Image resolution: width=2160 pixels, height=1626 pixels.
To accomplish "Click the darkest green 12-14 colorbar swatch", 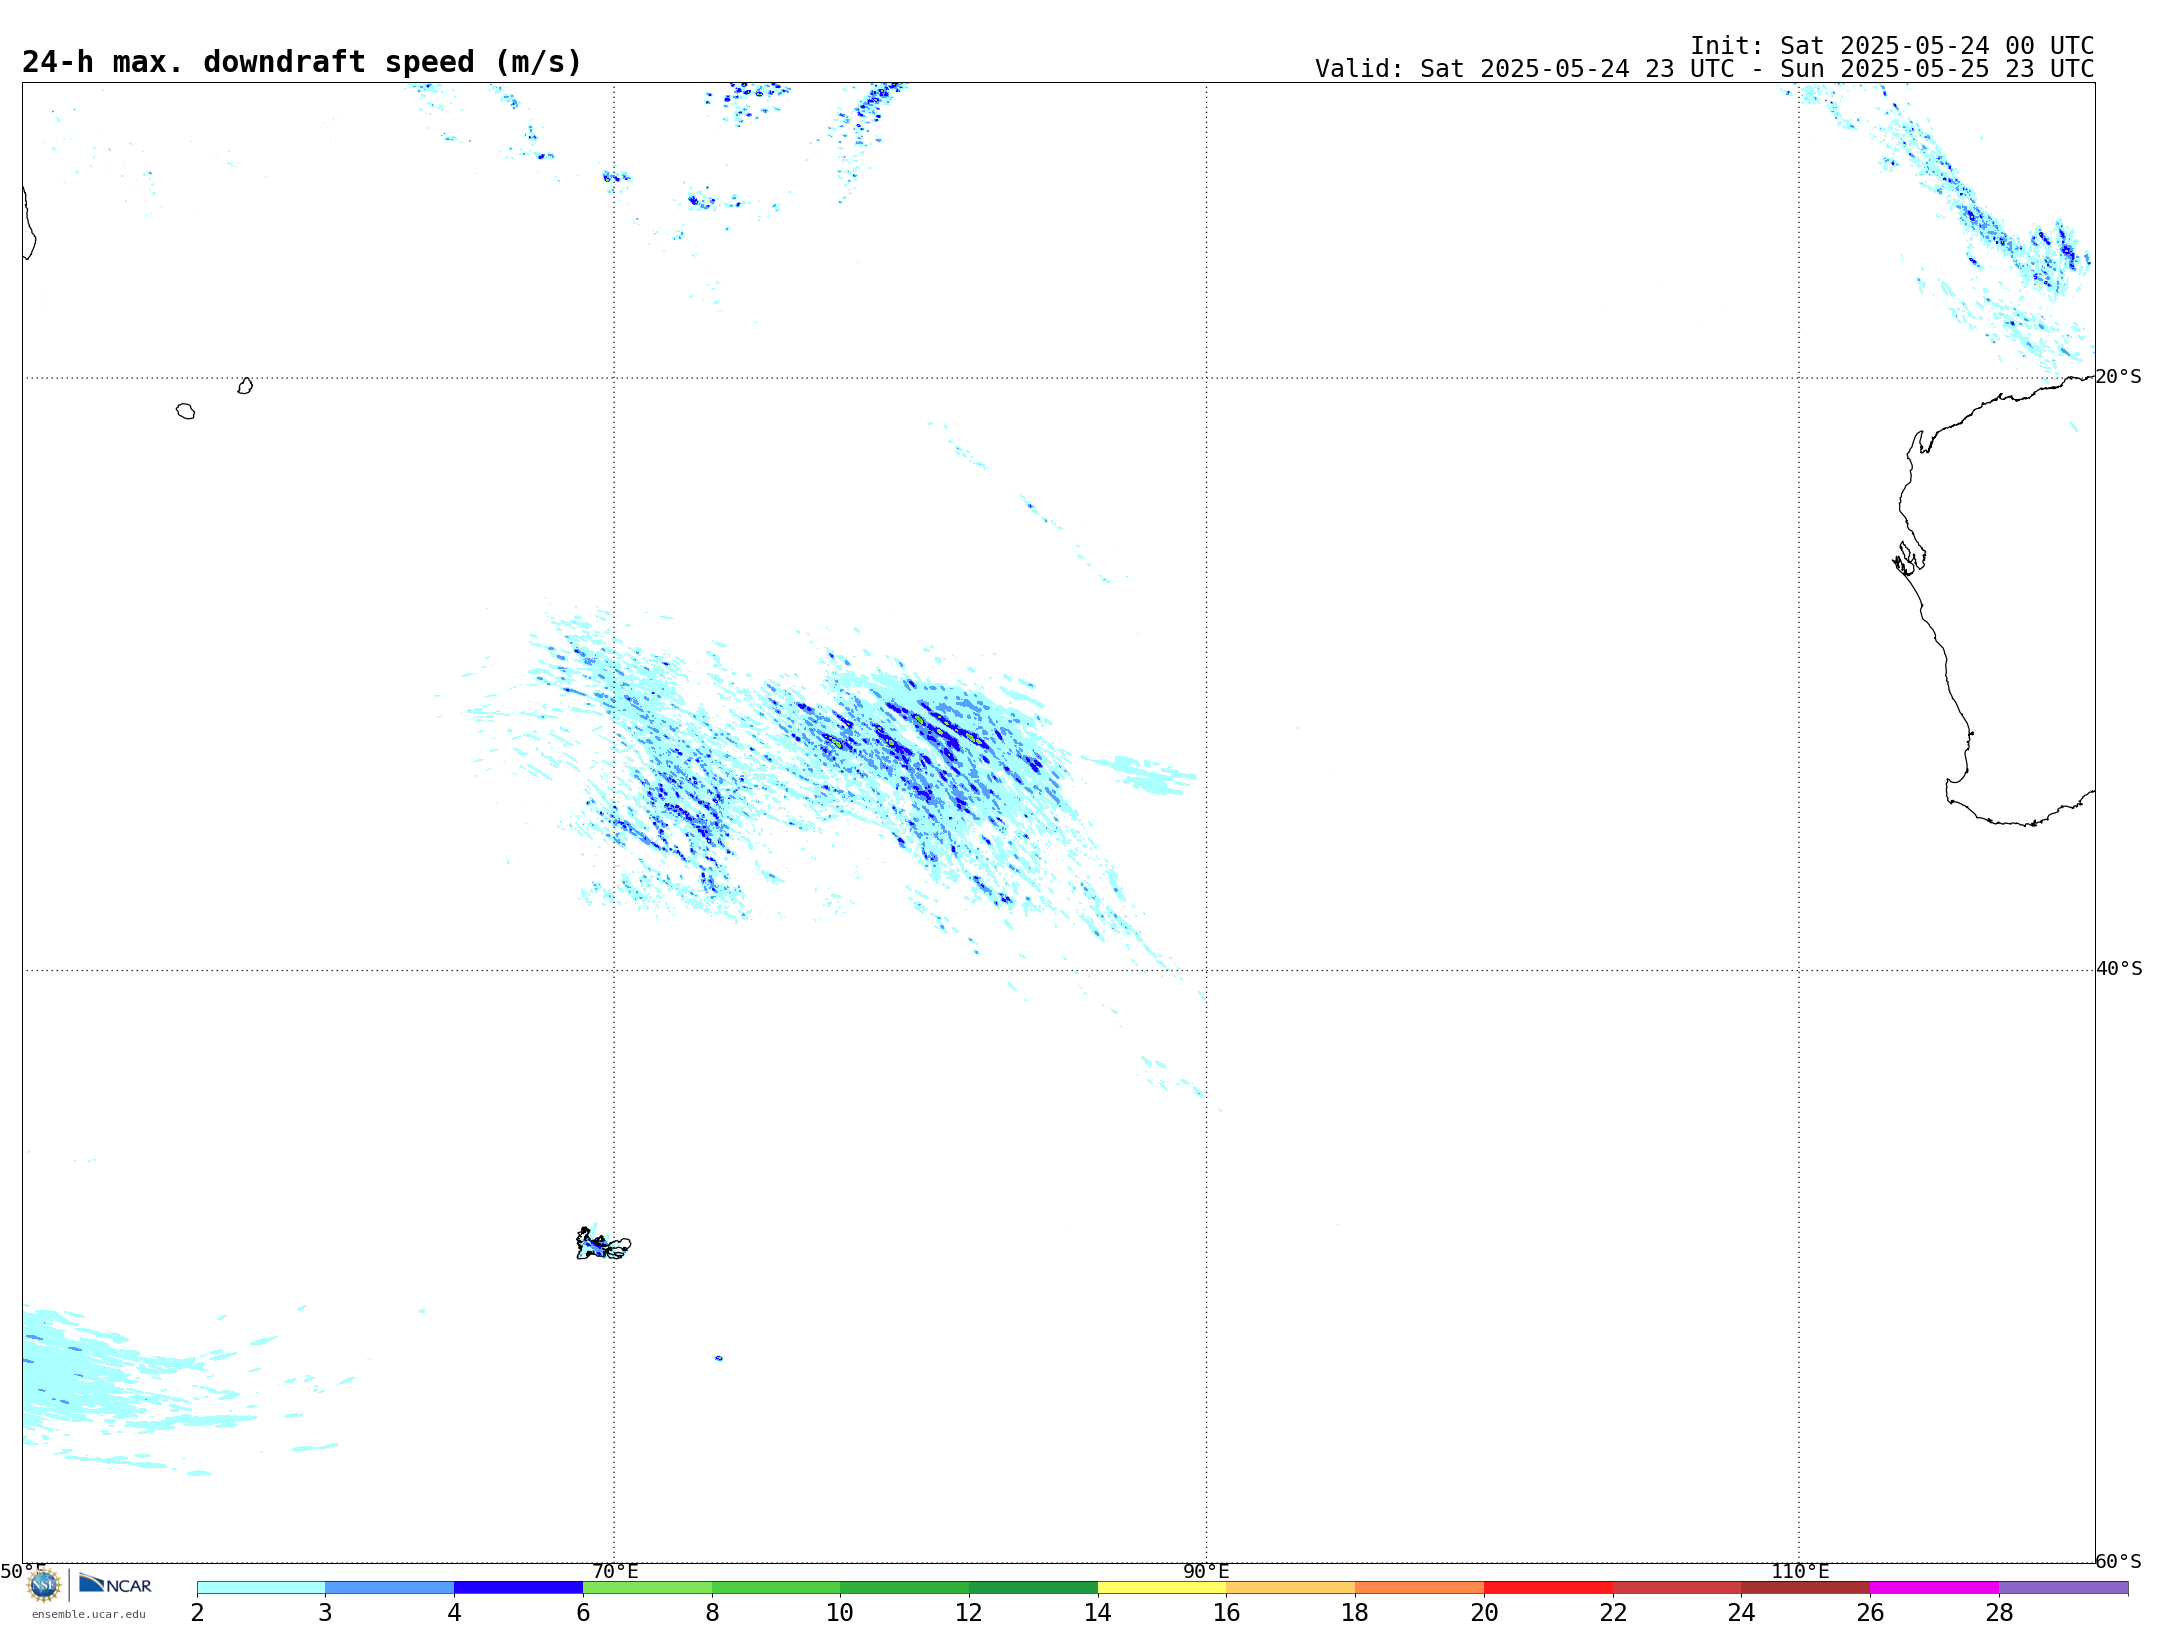I will (1033, 1588).
